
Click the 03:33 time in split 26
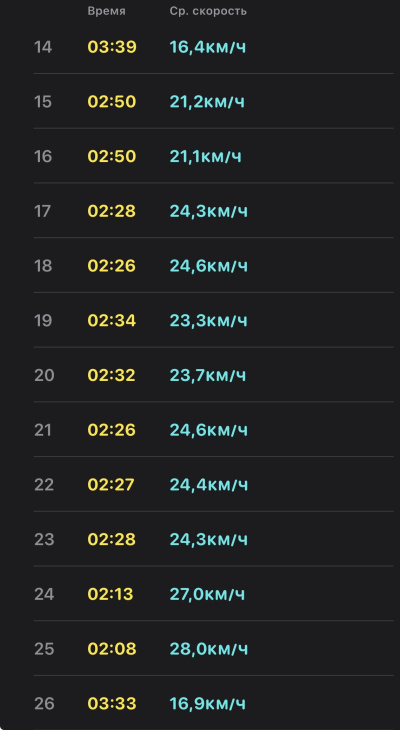[112, 703]
